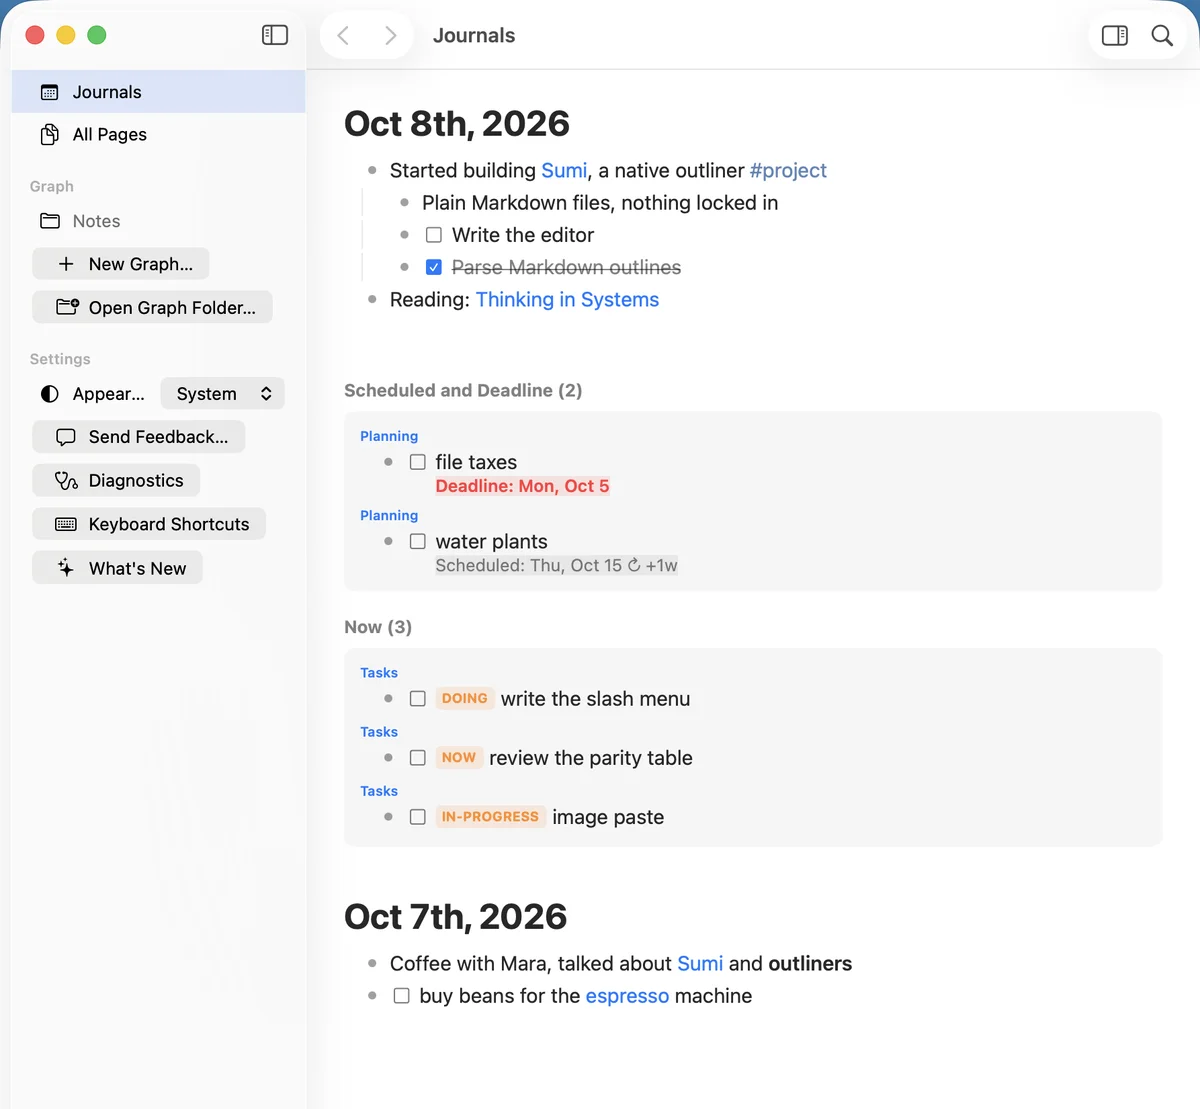Toggle the left sidebar icon
This screenshot has height=1109, width=1200.
click(x=275, y=35)
